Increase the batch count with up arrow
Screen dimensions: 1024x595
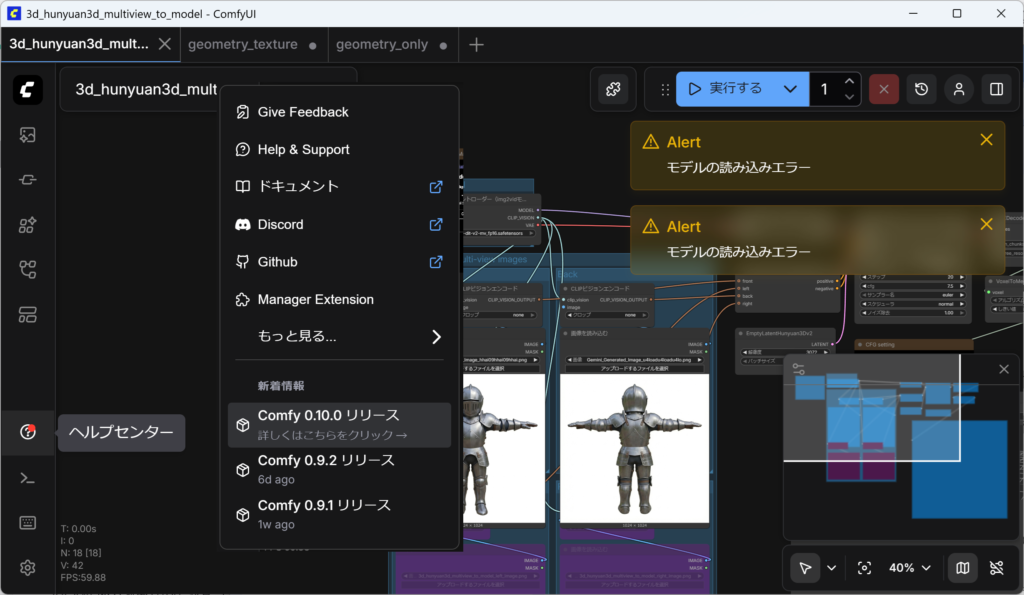pos(849,81)
